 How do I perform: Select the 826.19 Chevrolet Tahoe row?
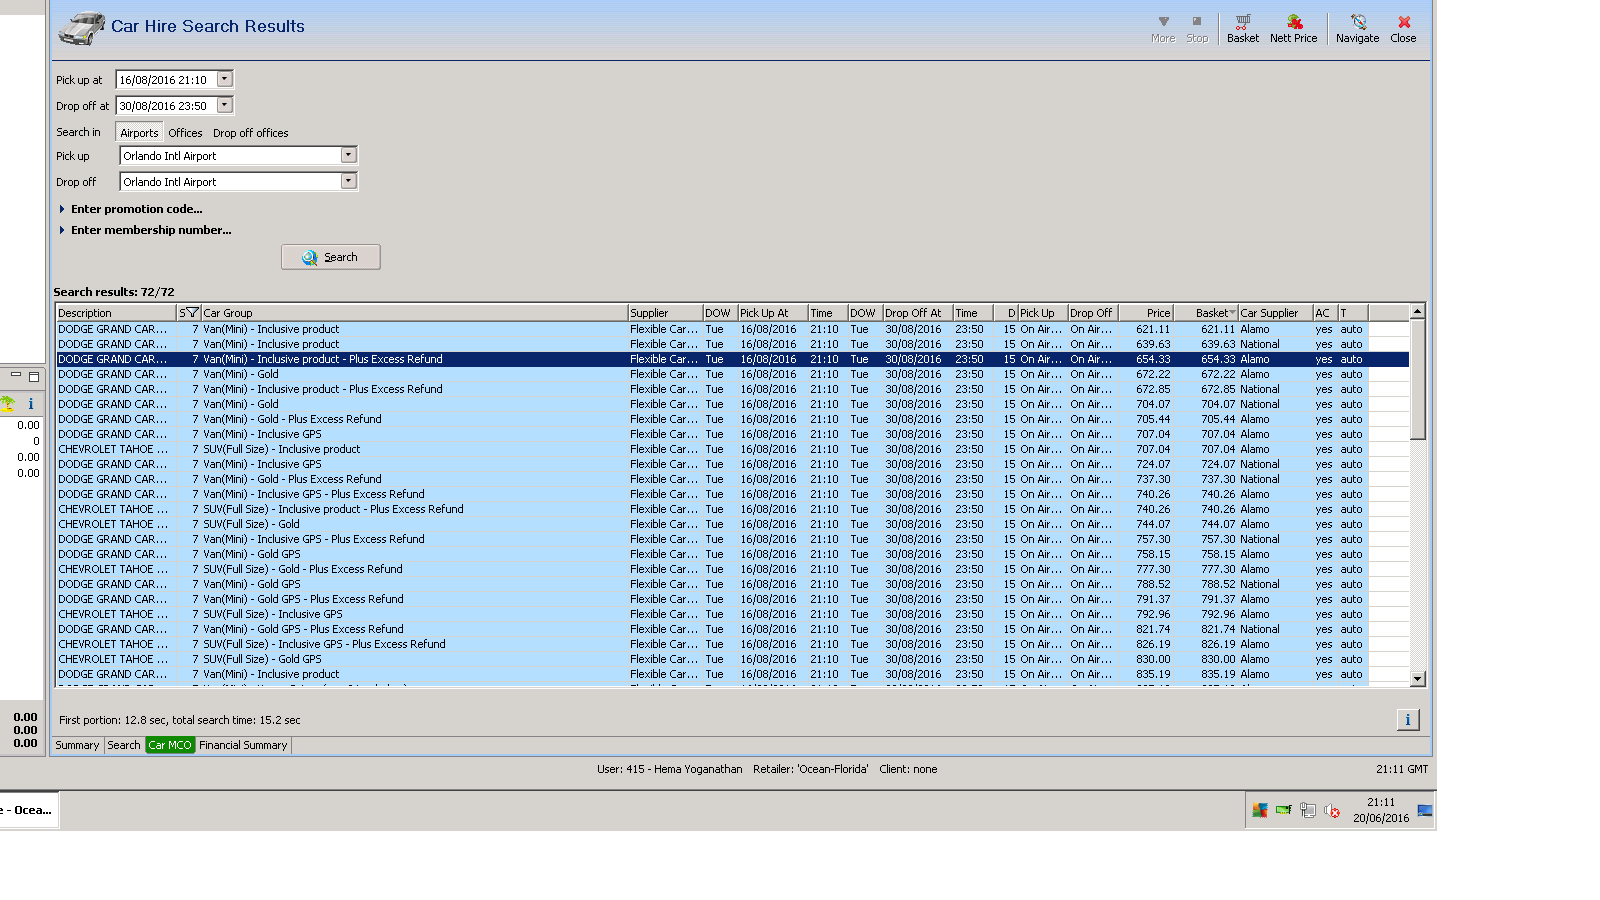click(x=732, y=644)
